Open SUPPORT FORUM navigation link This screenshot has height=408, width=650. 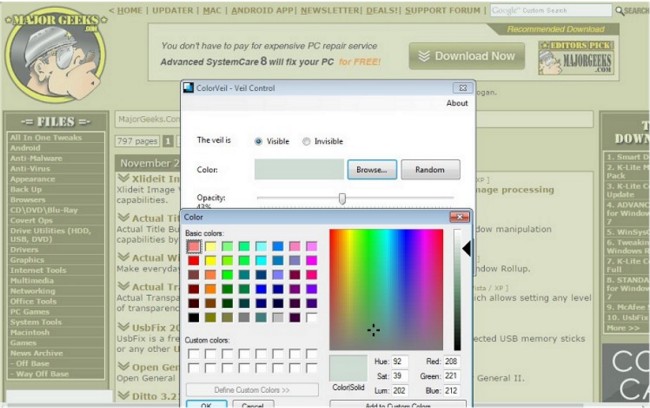[x=442, y=10]
